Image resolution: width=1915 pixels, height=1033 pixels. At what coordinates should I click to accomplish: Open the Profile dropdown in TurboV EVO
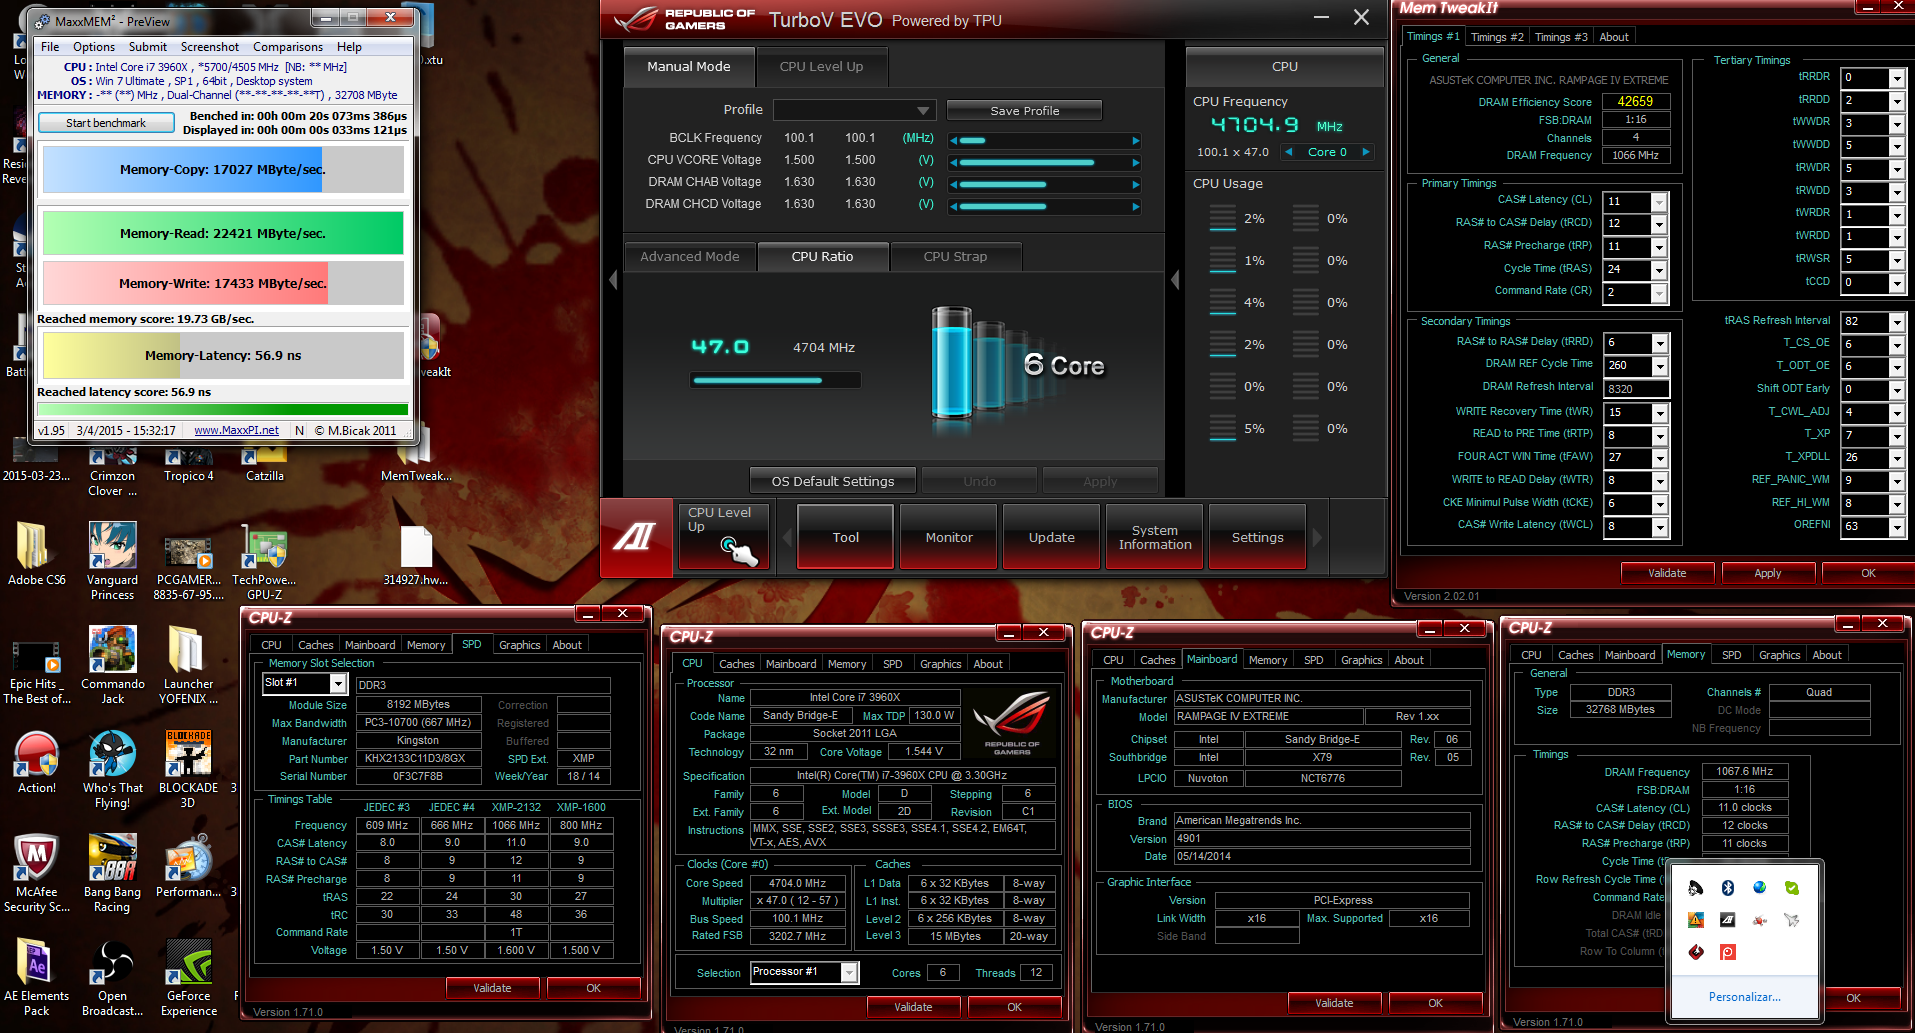click(854, 110)
